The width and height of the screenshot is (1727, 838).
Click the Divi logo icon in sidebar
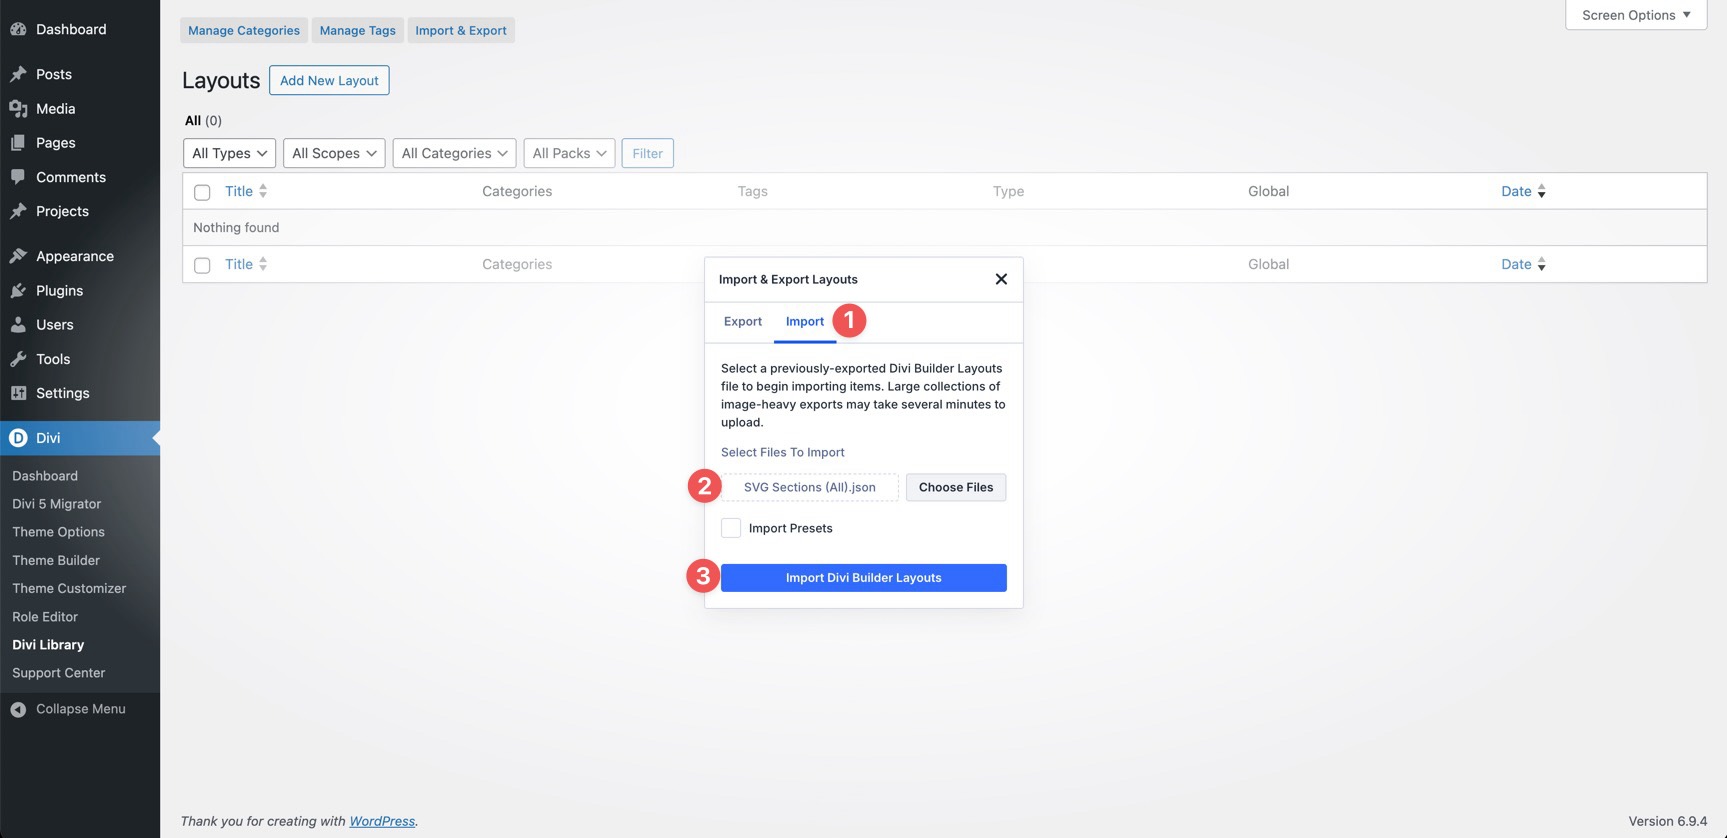click(18, 438)
